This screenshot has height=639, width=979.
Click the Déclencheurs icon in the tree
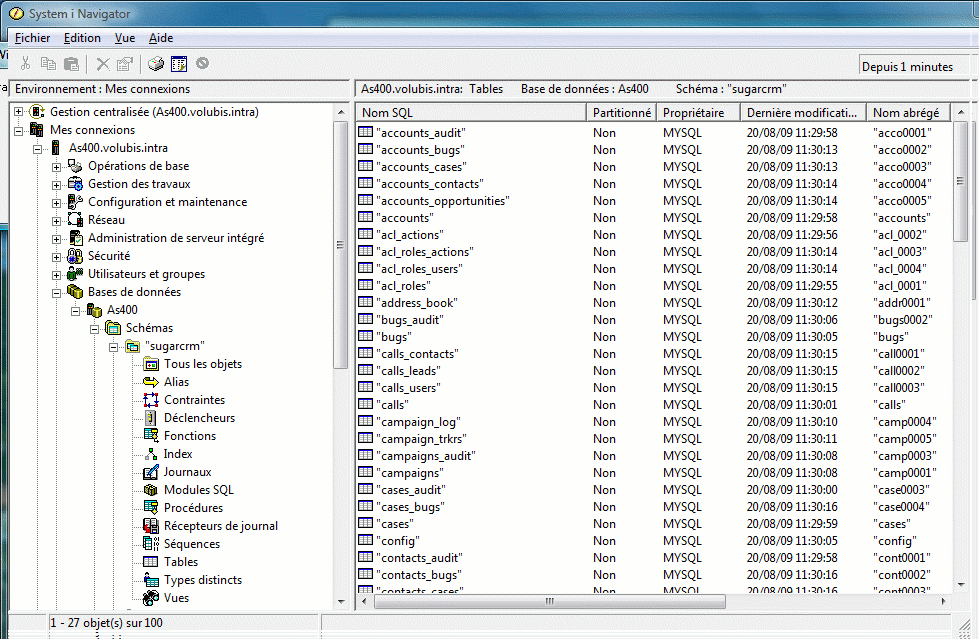point(151,418)
